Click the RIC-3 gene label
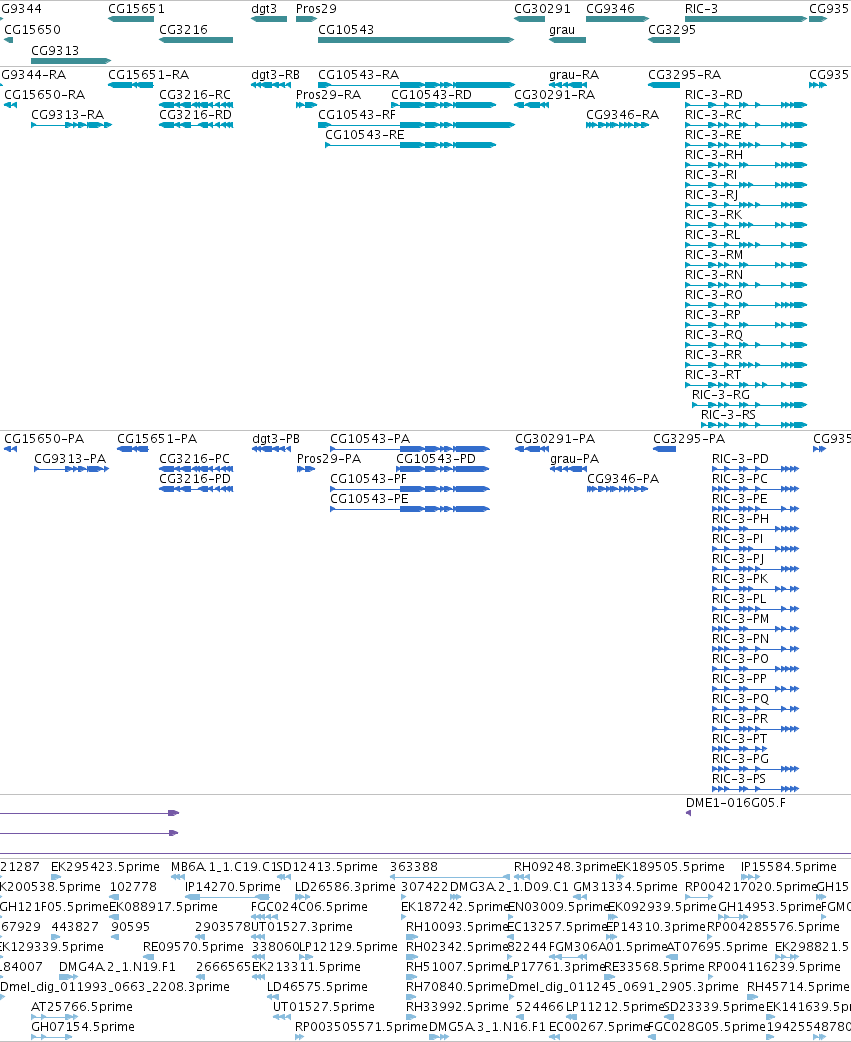851x1042 pixels. tap(702, 9)
